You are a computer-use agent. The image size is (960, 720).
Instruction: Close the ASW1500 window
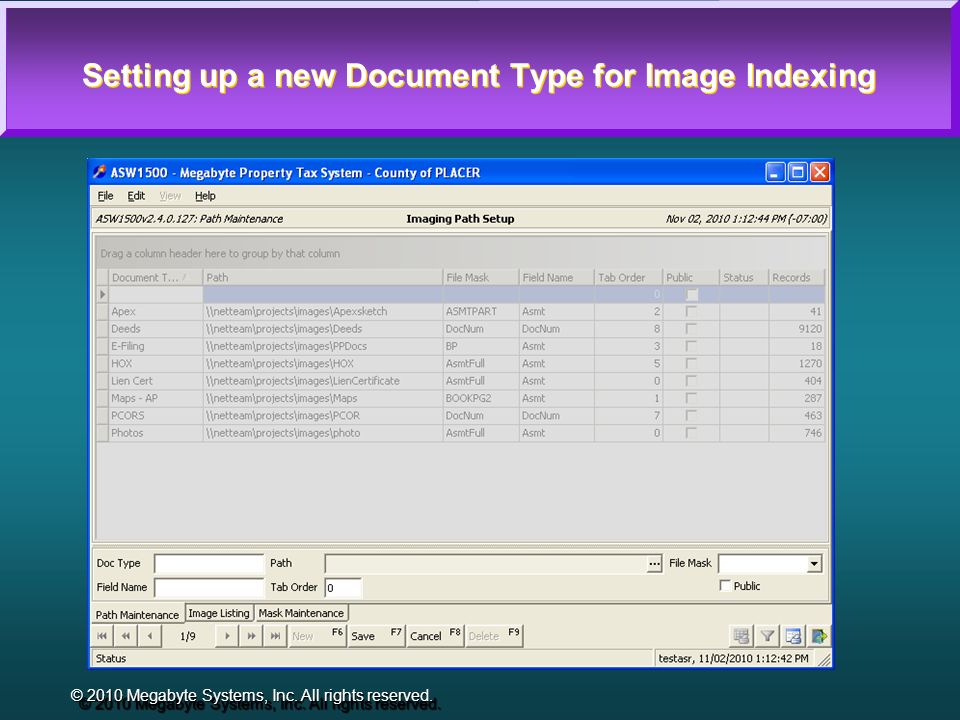tap(820, 172)
